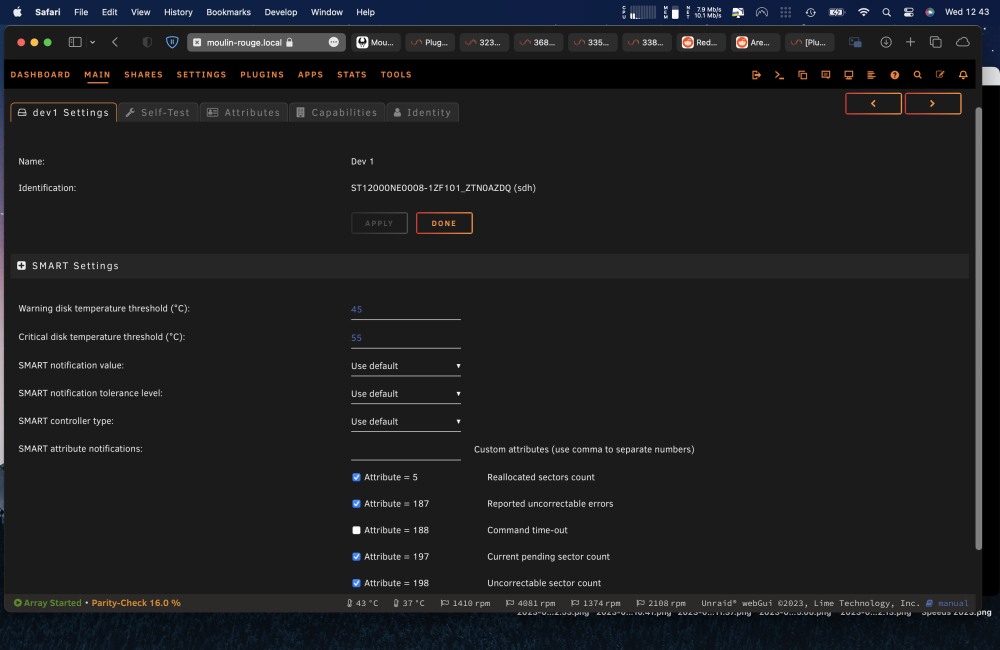The width and height of the screenshot is (1000, 650).
Task: Click the privacy shield icon in Safari
Action: click(147, 42)
